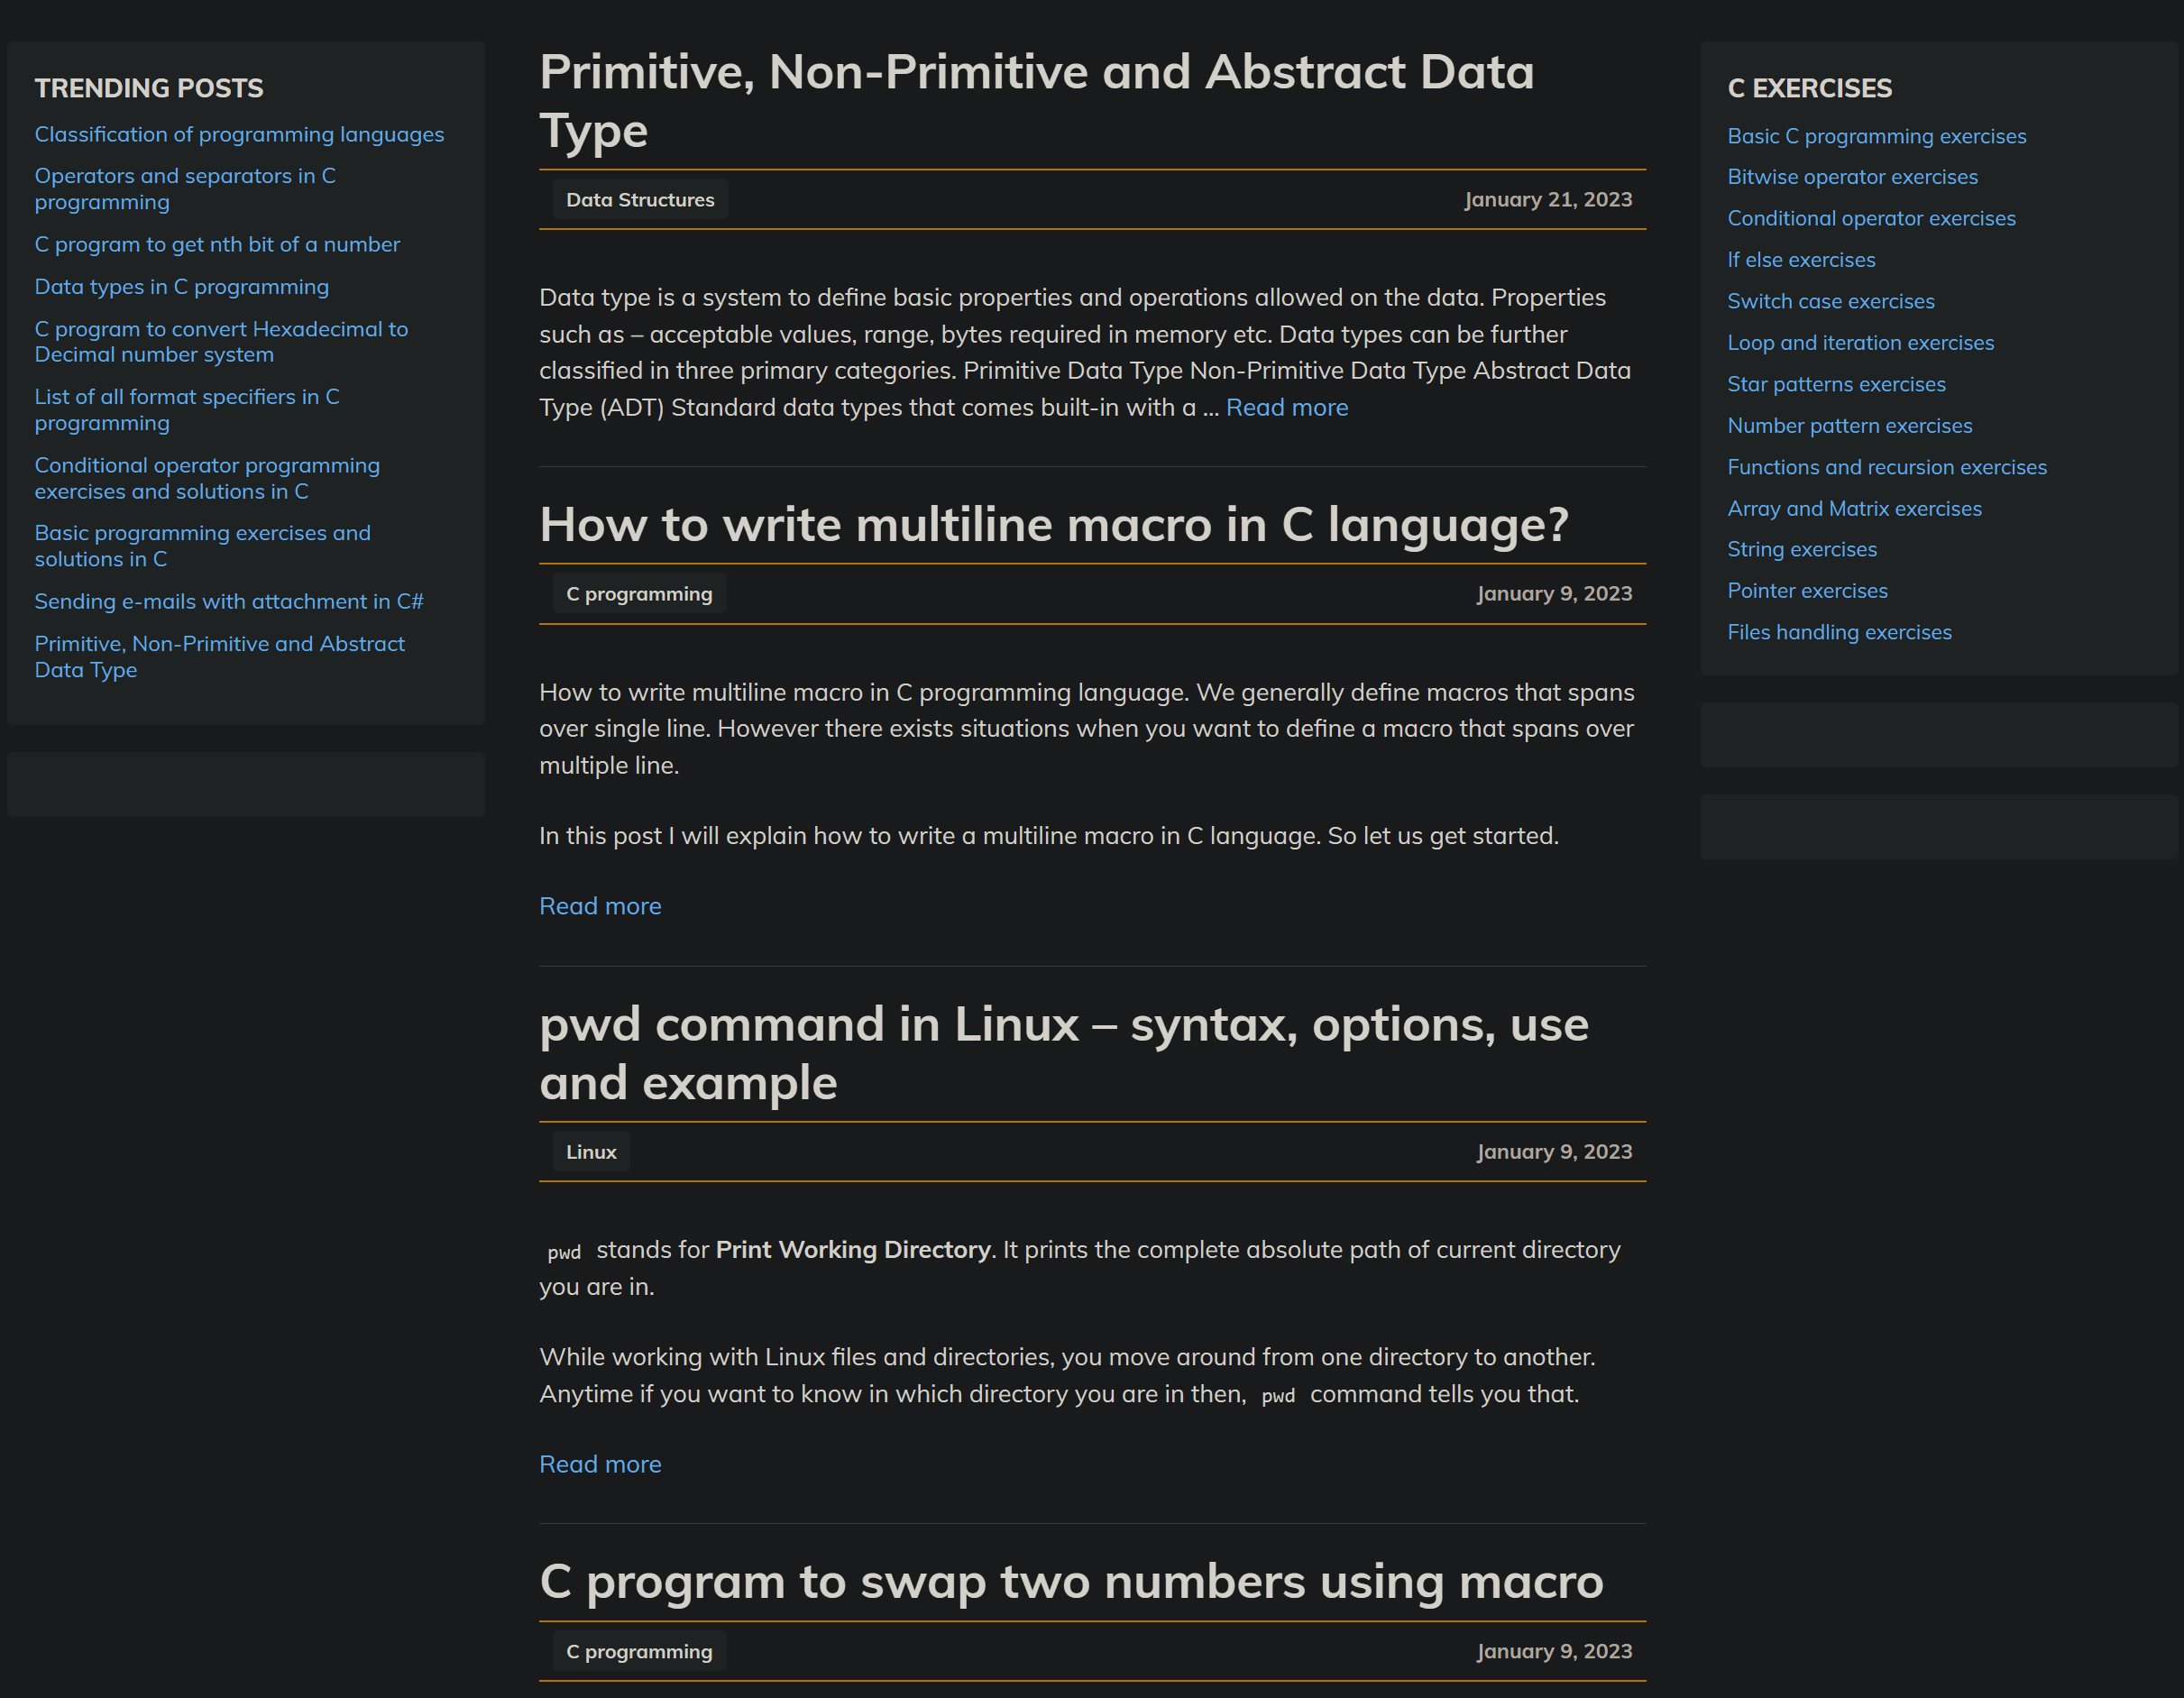This screenshot has width=2184, height=1698.
Task: Go to 'Star patterns exercises'
Action: point(1835,384)
